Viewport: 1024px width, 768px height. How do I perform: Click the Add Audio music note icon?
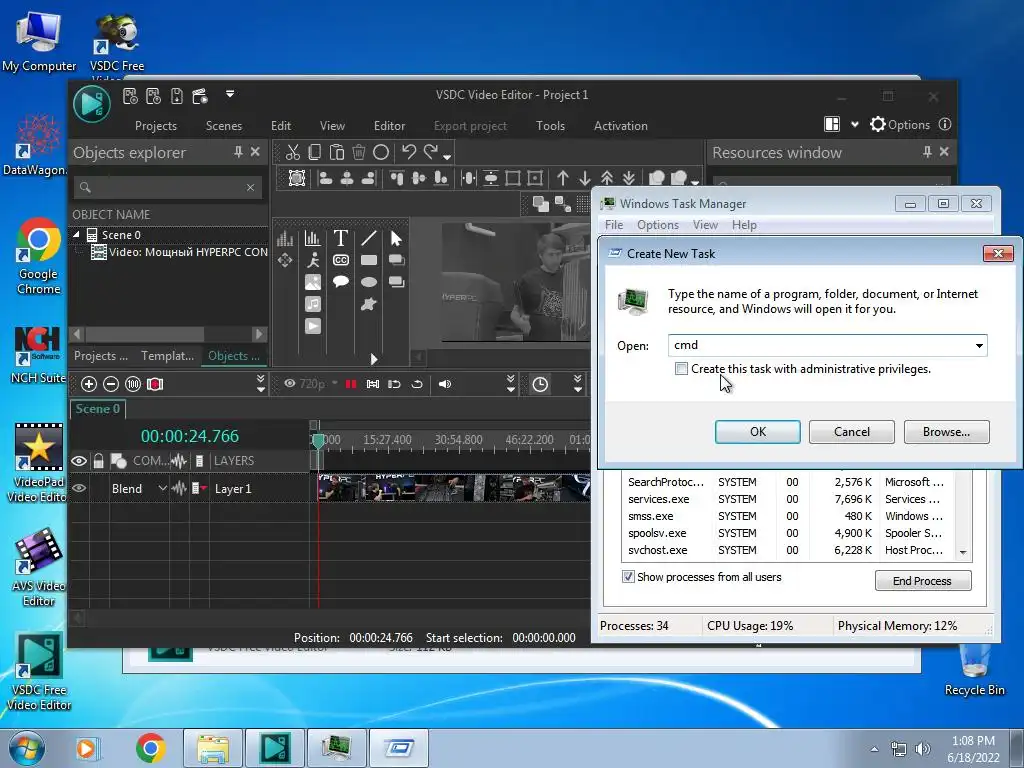coord(313,304)
